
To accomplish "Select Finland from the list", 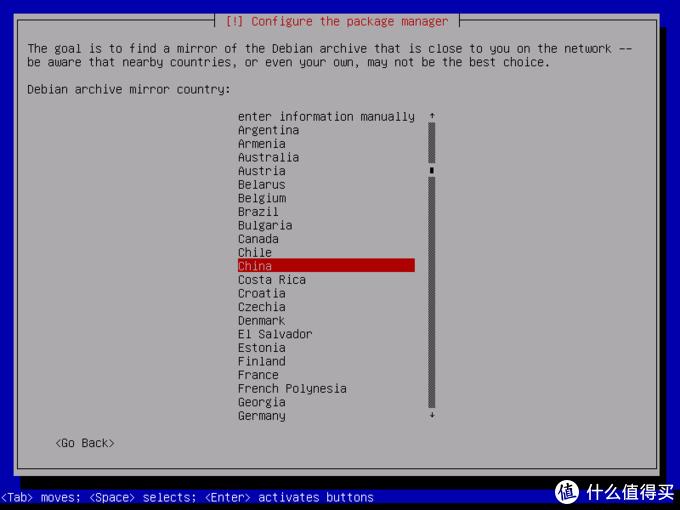I will pyautogui.click(x=262, y=361).
